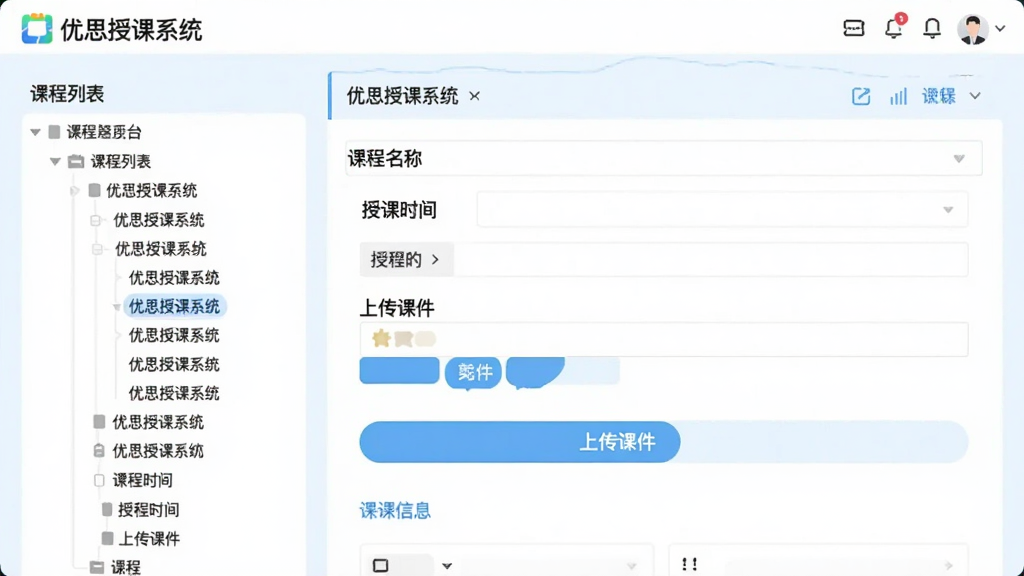The height and width of the screenshot is (576, 1024).
Task: Select the 上传课件 item in the tree
Action: point(149,539)
